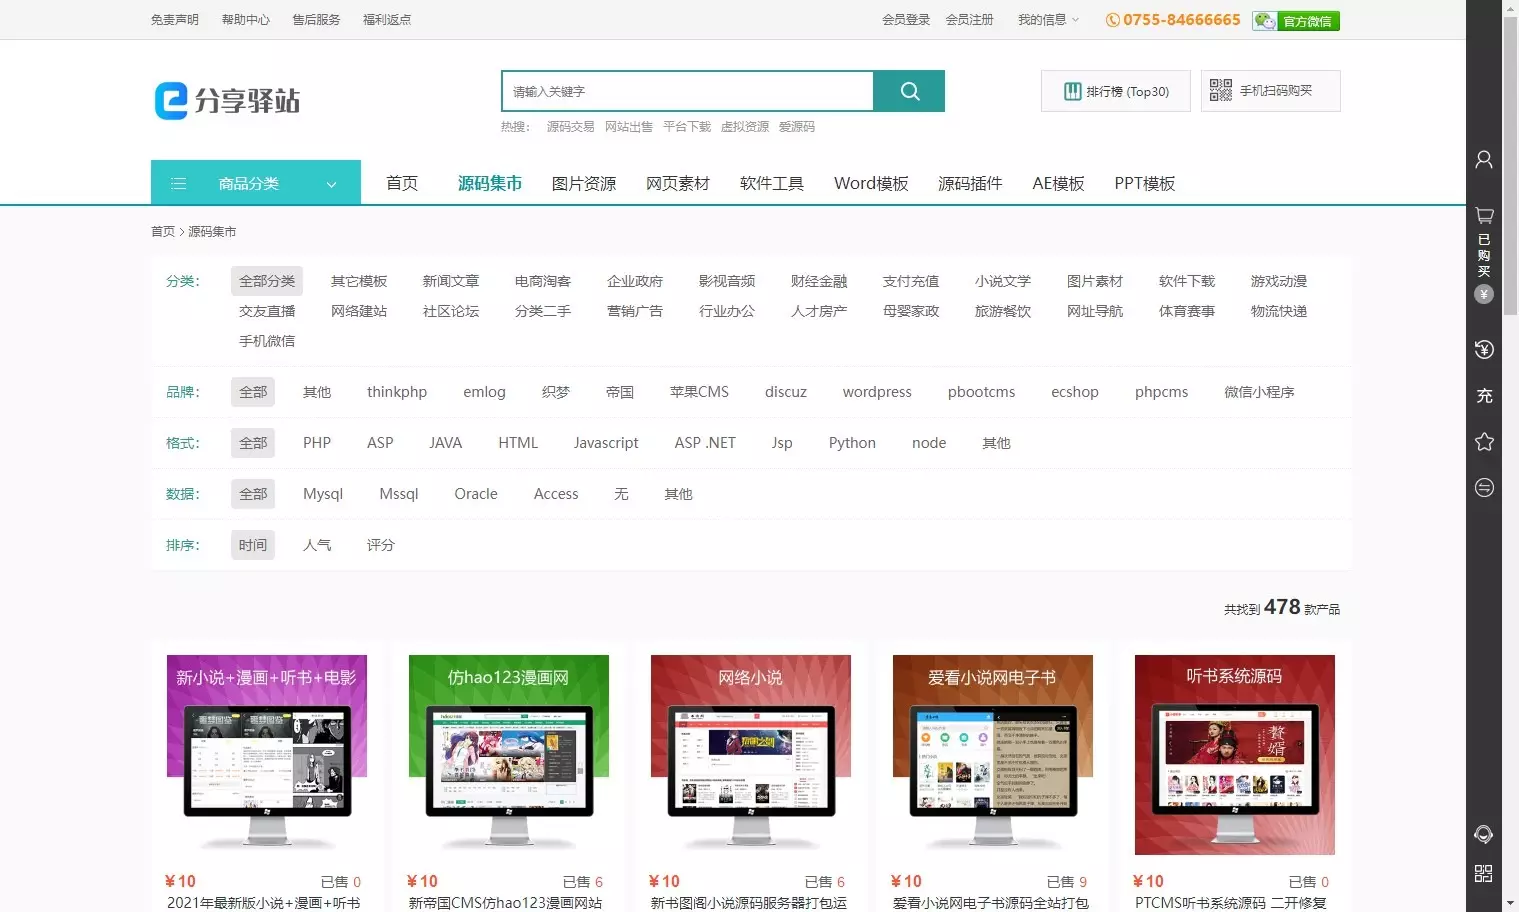The image size is (1519, 912).
Task: Filter format by Javascript
Action: pos(606,443)
